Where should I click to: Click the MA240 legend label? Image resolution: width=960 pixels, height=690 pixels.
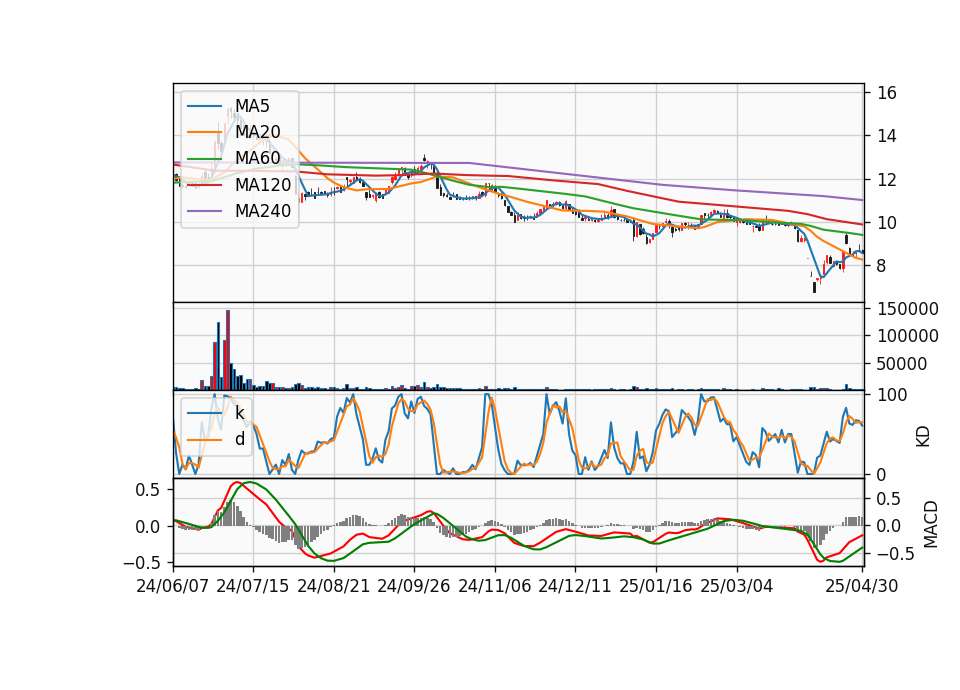pos(263,211)
